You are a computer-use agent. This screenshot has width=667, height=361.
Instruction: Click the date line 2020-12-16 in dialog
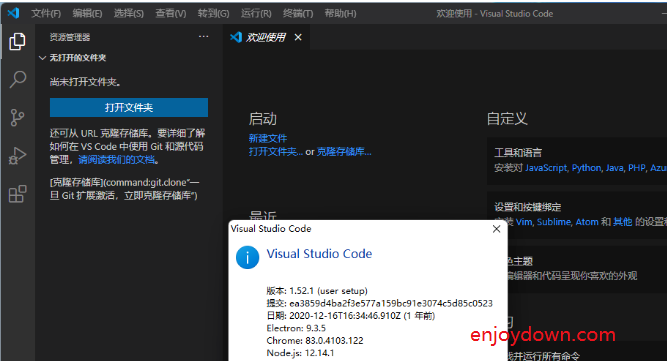[351, 316]
